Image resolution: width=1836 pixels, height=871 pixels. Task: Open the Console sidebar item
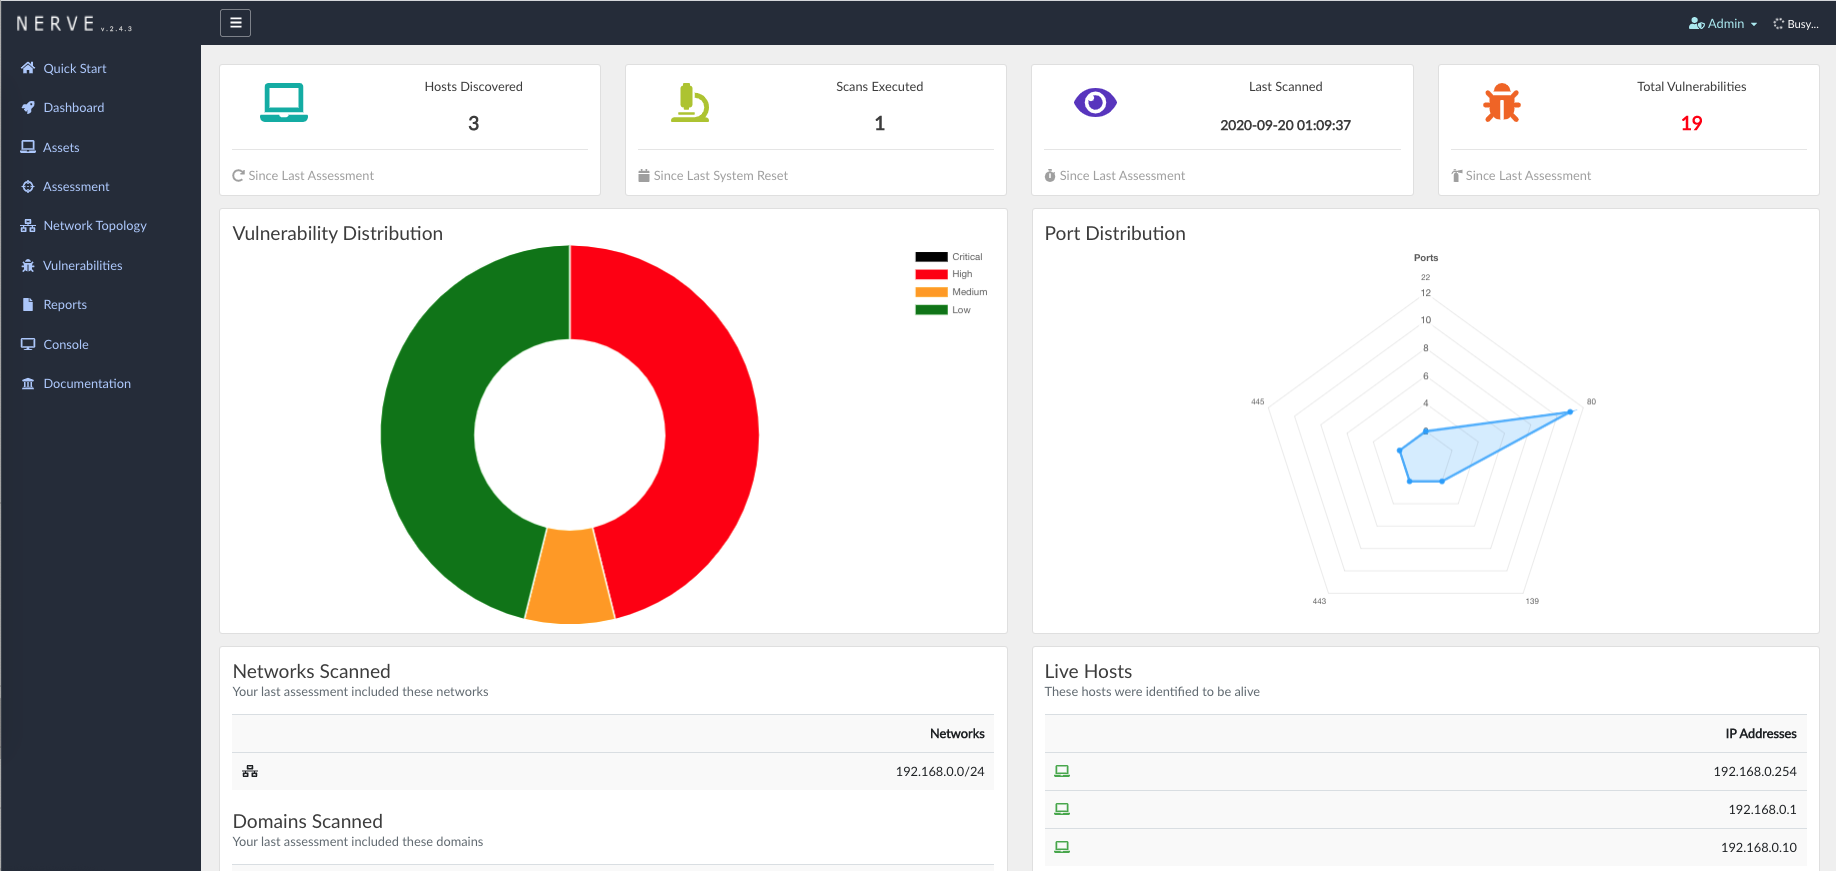pyautogui.click(x=66, y=344)
